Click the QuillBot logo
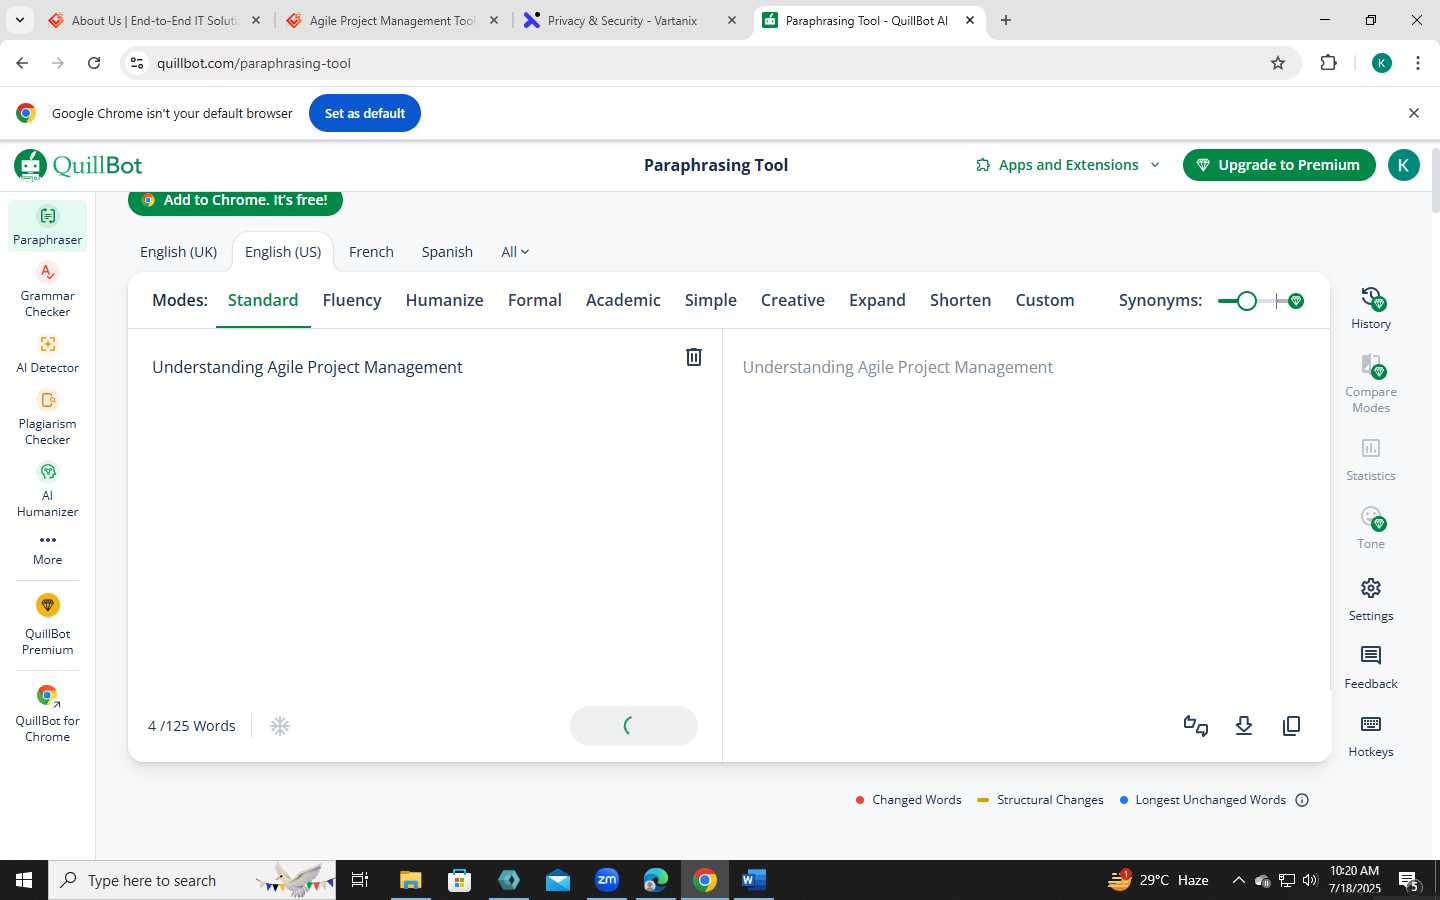Viewport: 1440px width, 900px height. pyautogui.click(x=78, y=165)
